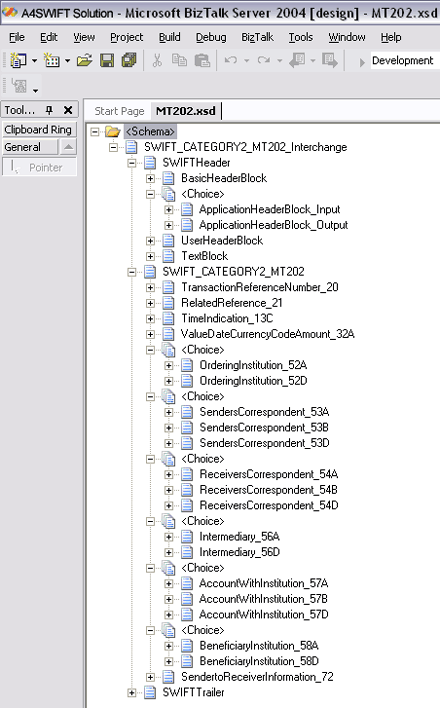This screenshot has width=440, height=708.
Task: Select the SendersCorrespondent_53B tree item
Action: (x=264, y=428)
